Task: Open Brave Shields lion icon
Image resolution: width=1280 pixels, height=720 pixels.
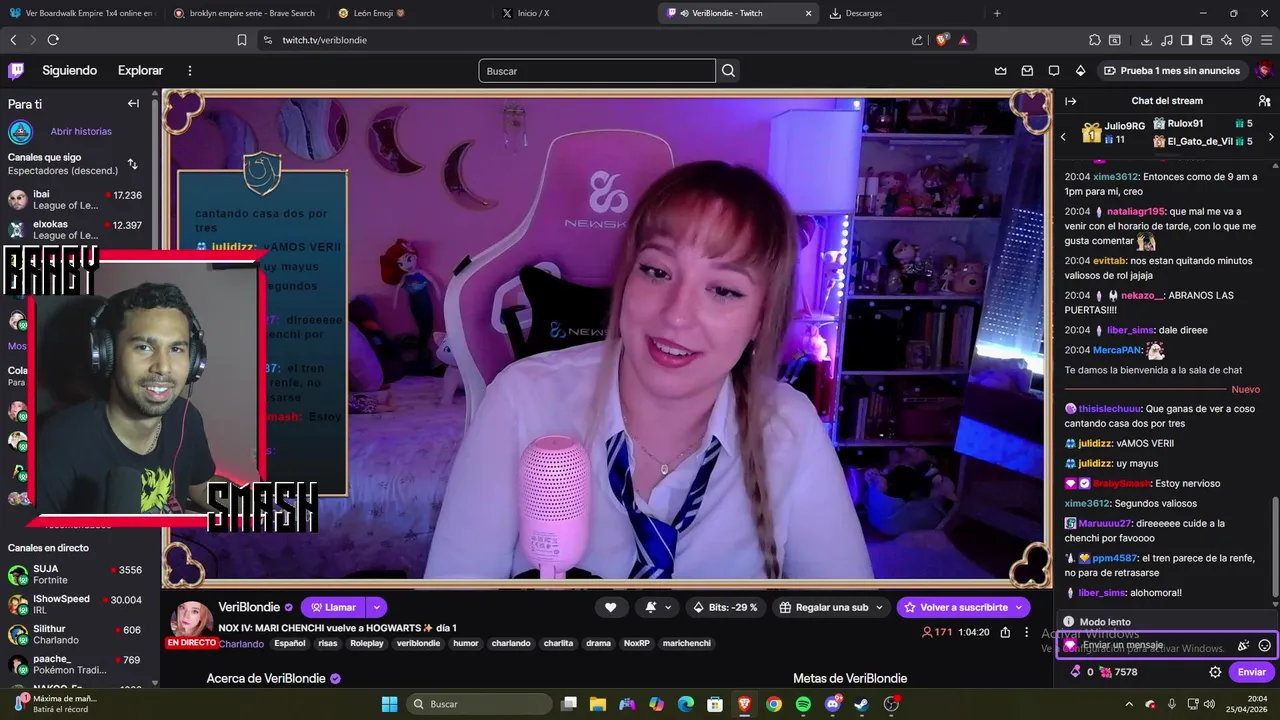Action: coord(942,40)
